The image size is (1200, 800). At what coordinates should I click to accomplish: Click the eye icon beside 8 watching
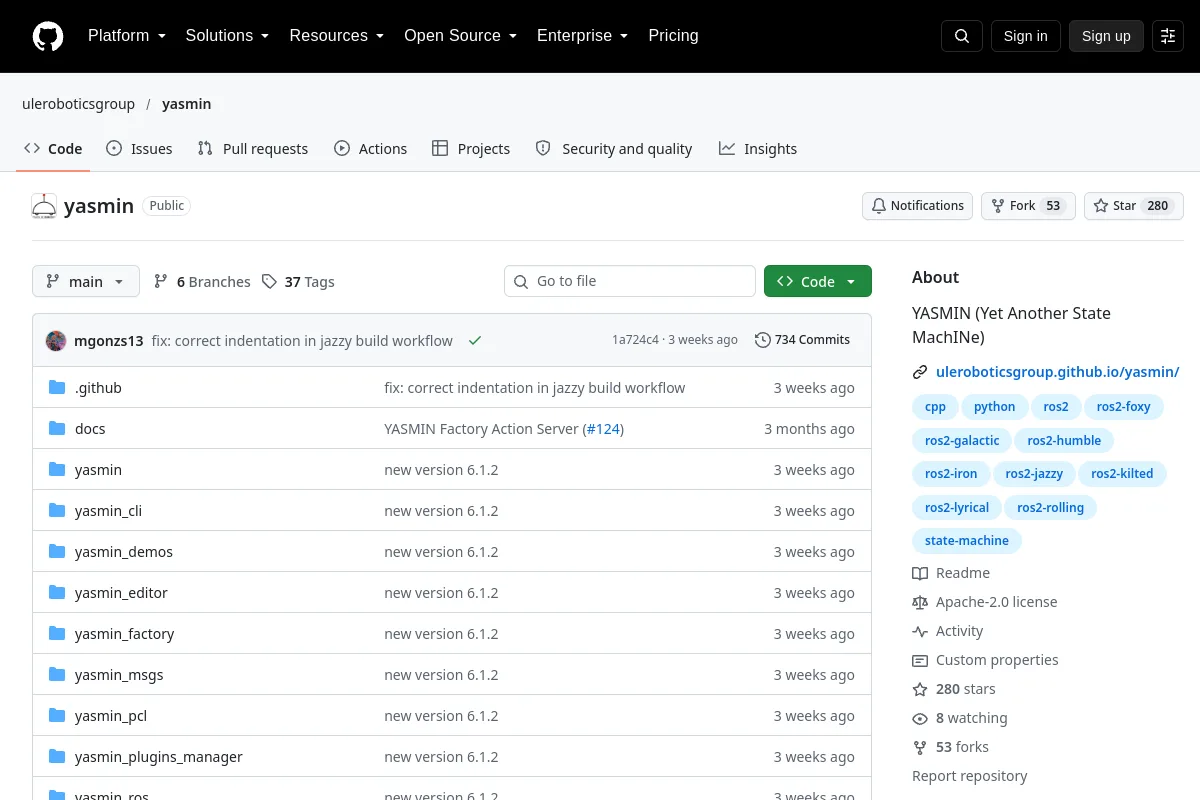920,718
